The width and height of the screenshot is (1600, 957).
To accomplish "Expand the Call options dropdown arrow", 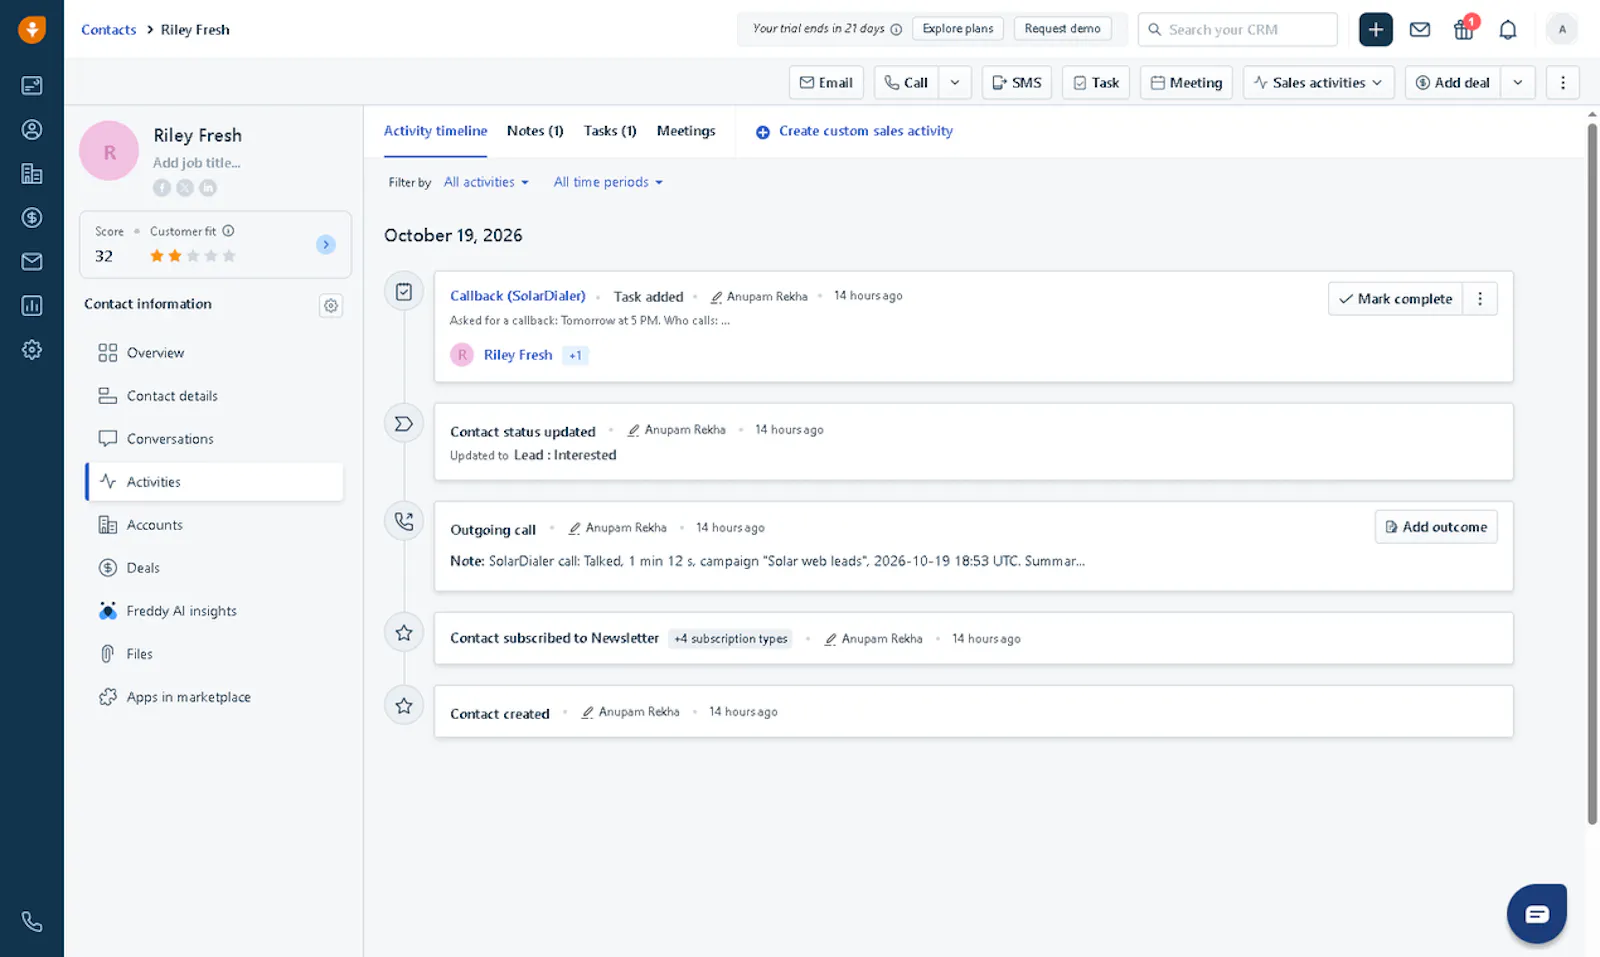I will click(955, 82).
